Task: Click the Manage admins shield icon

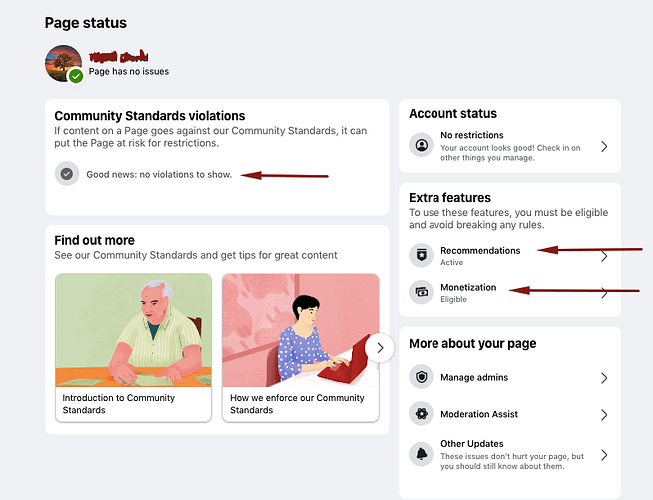Action: coord(421,377)
